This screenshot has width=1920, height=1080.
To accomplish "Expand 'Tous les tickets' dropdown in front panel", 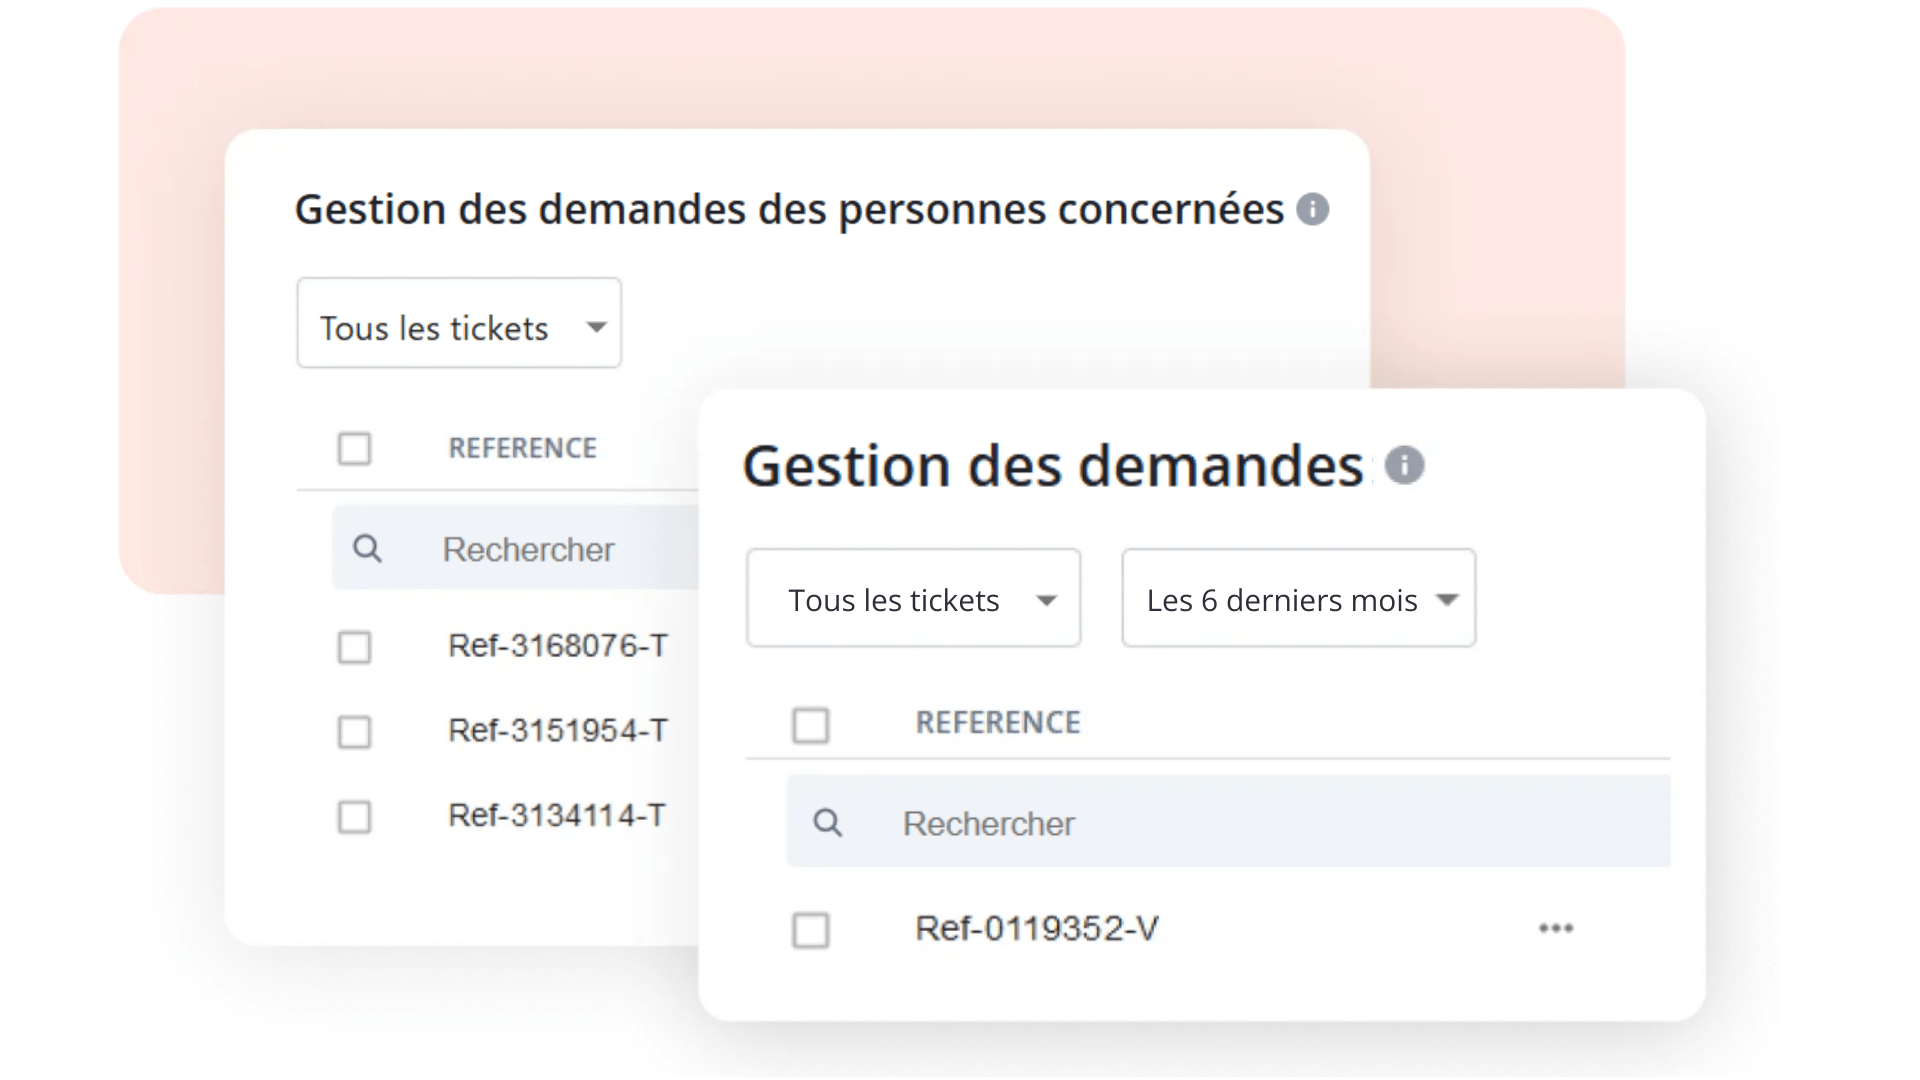I will [x=913, y=598].
